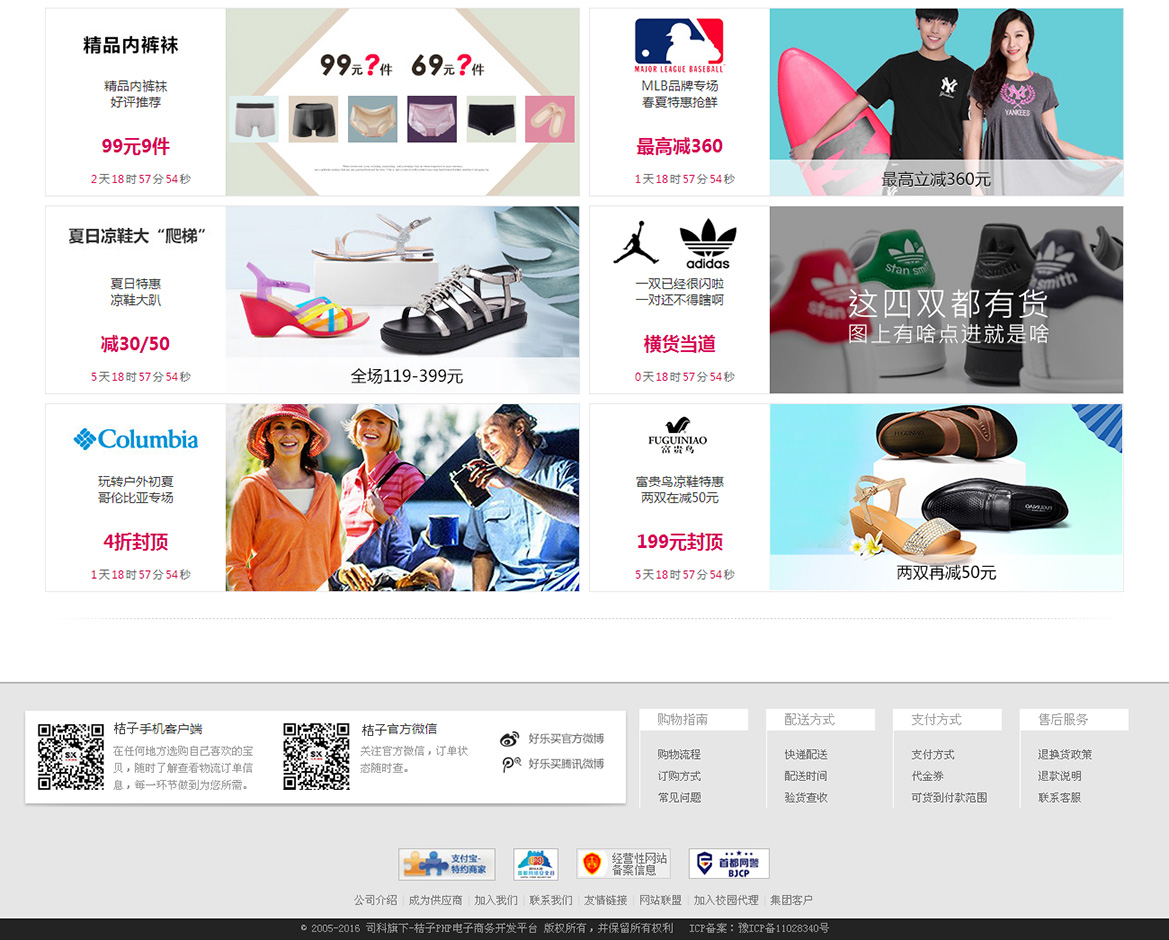
Task: Click the ICP备案 number in the footer
Action: coord(759,929)
